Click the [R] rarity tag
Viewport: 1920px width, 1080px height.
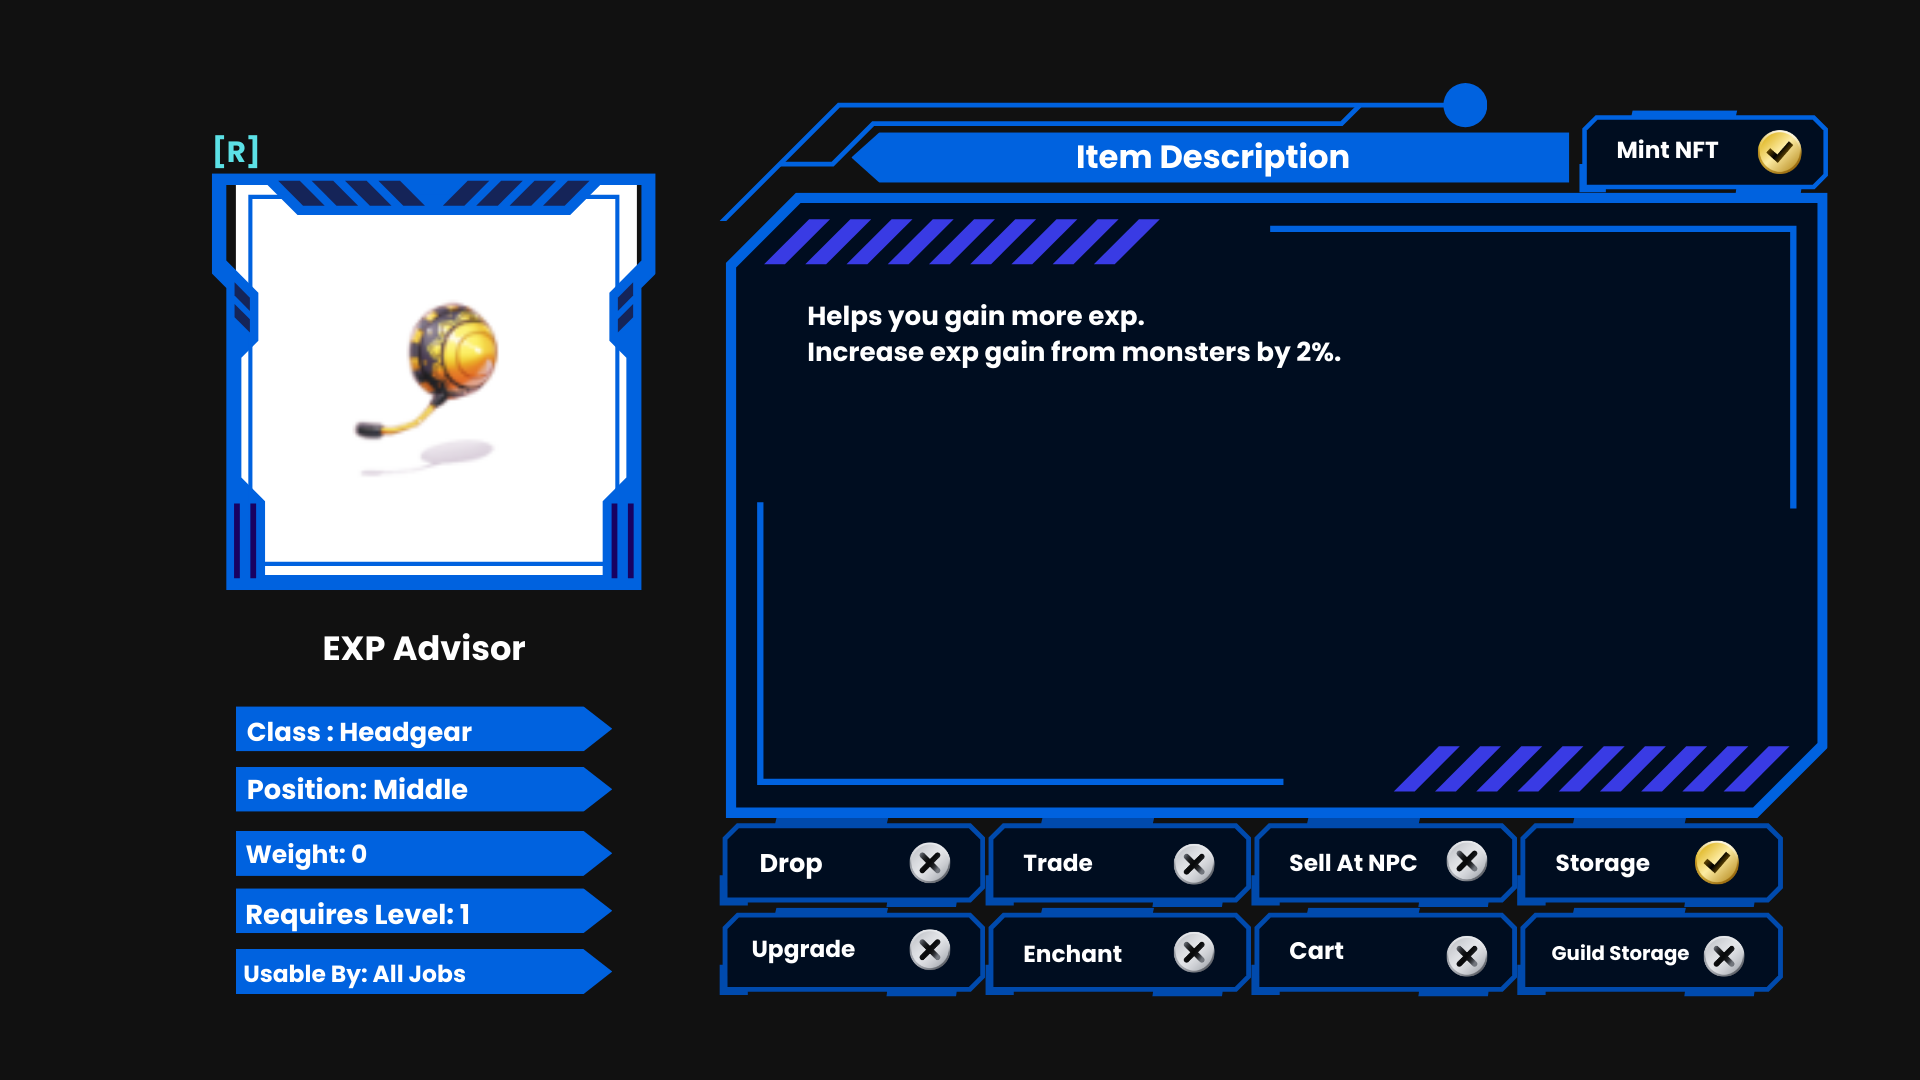237,151
